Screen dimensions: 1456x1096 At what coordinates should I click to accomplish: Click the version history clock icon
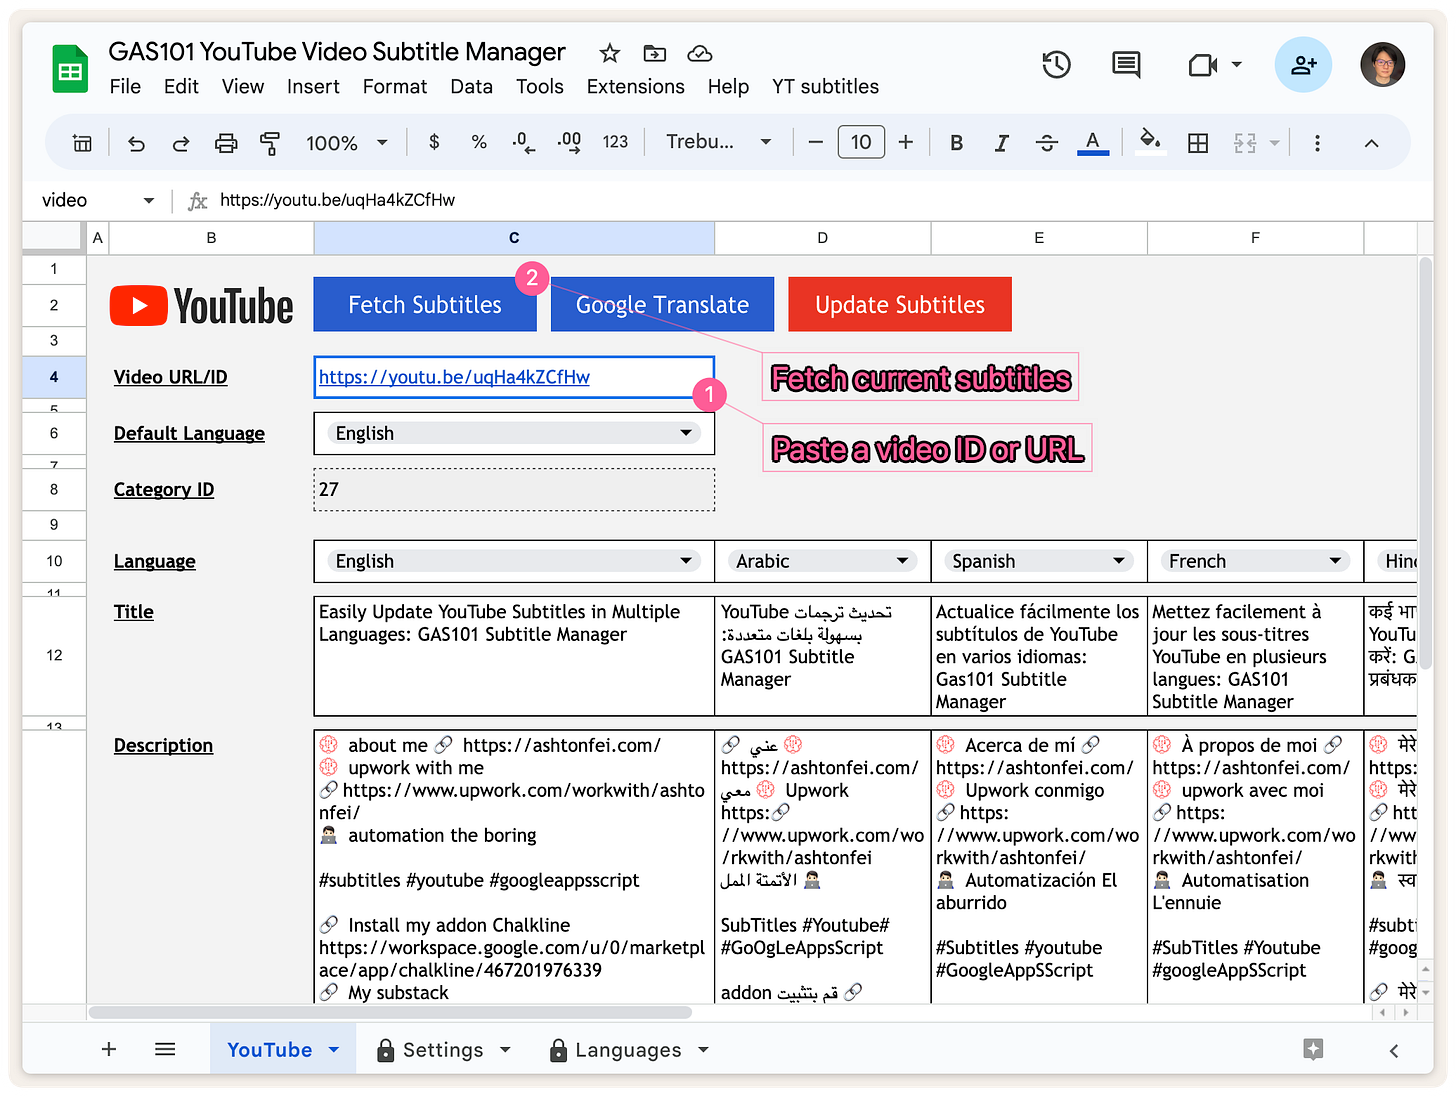pos(1056,65)
